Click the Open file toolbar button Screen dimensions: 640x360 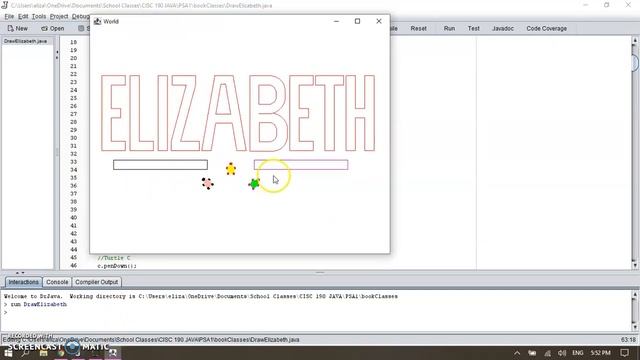click(53, 28)
